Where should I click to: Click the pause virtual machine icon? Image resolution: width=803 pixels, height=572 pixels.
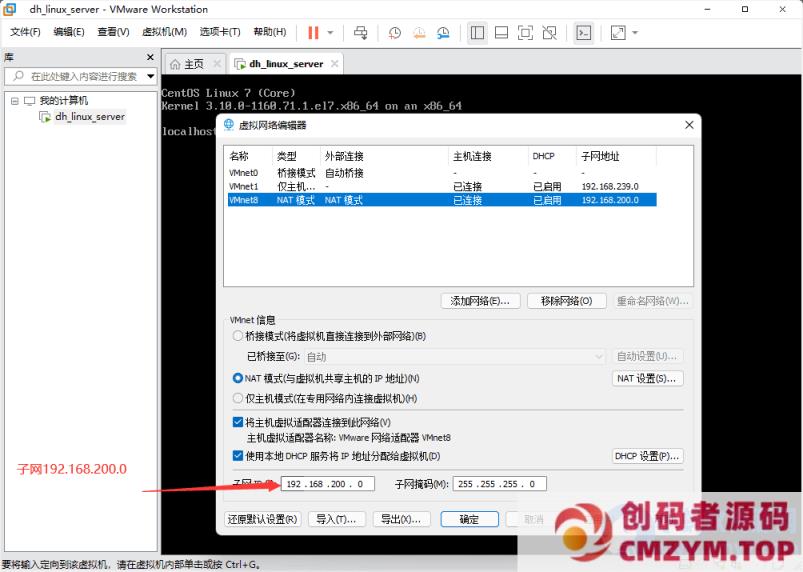pos(313,33)
